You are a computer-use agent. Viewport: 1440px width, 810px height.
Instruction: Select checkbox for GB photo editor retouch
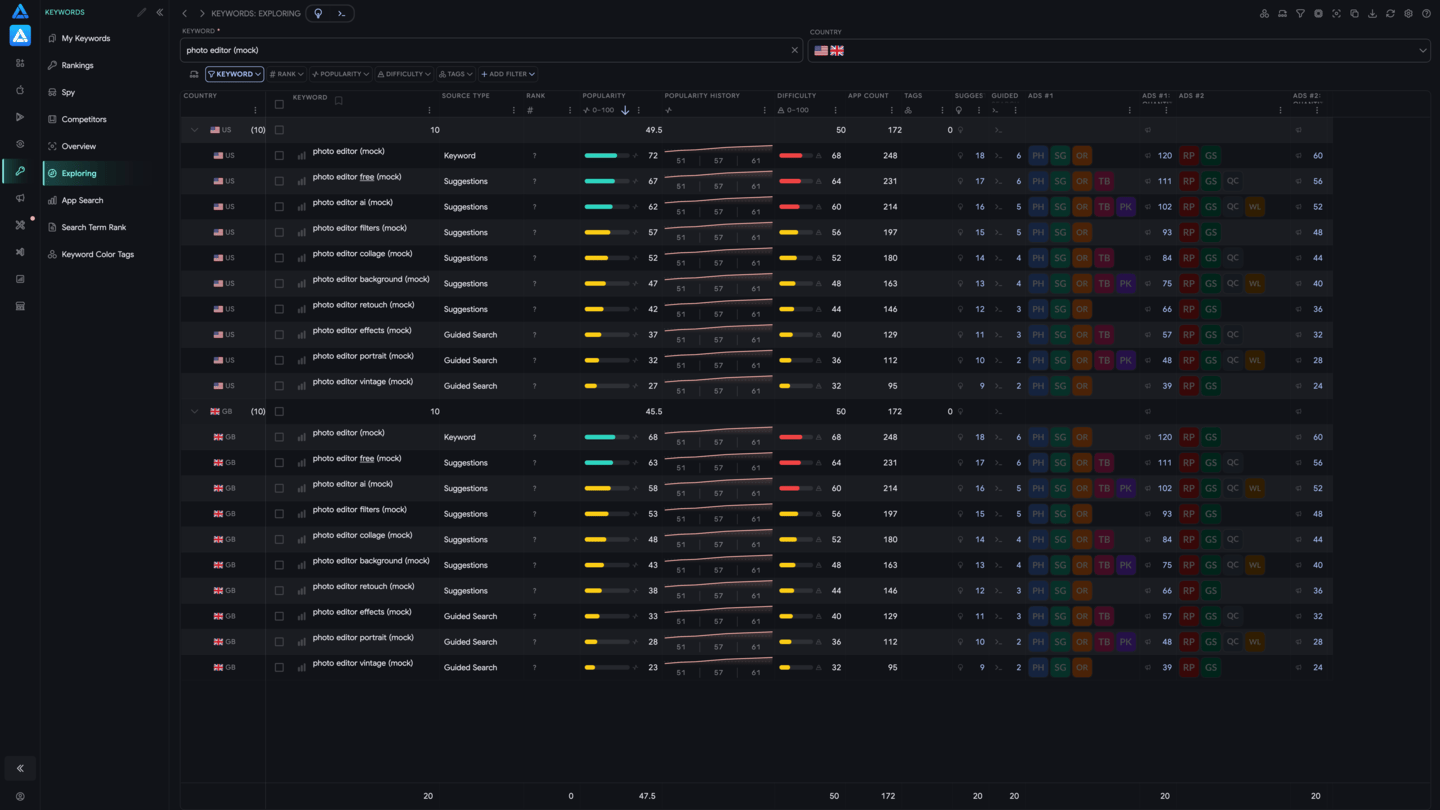(x=279, y=591)
